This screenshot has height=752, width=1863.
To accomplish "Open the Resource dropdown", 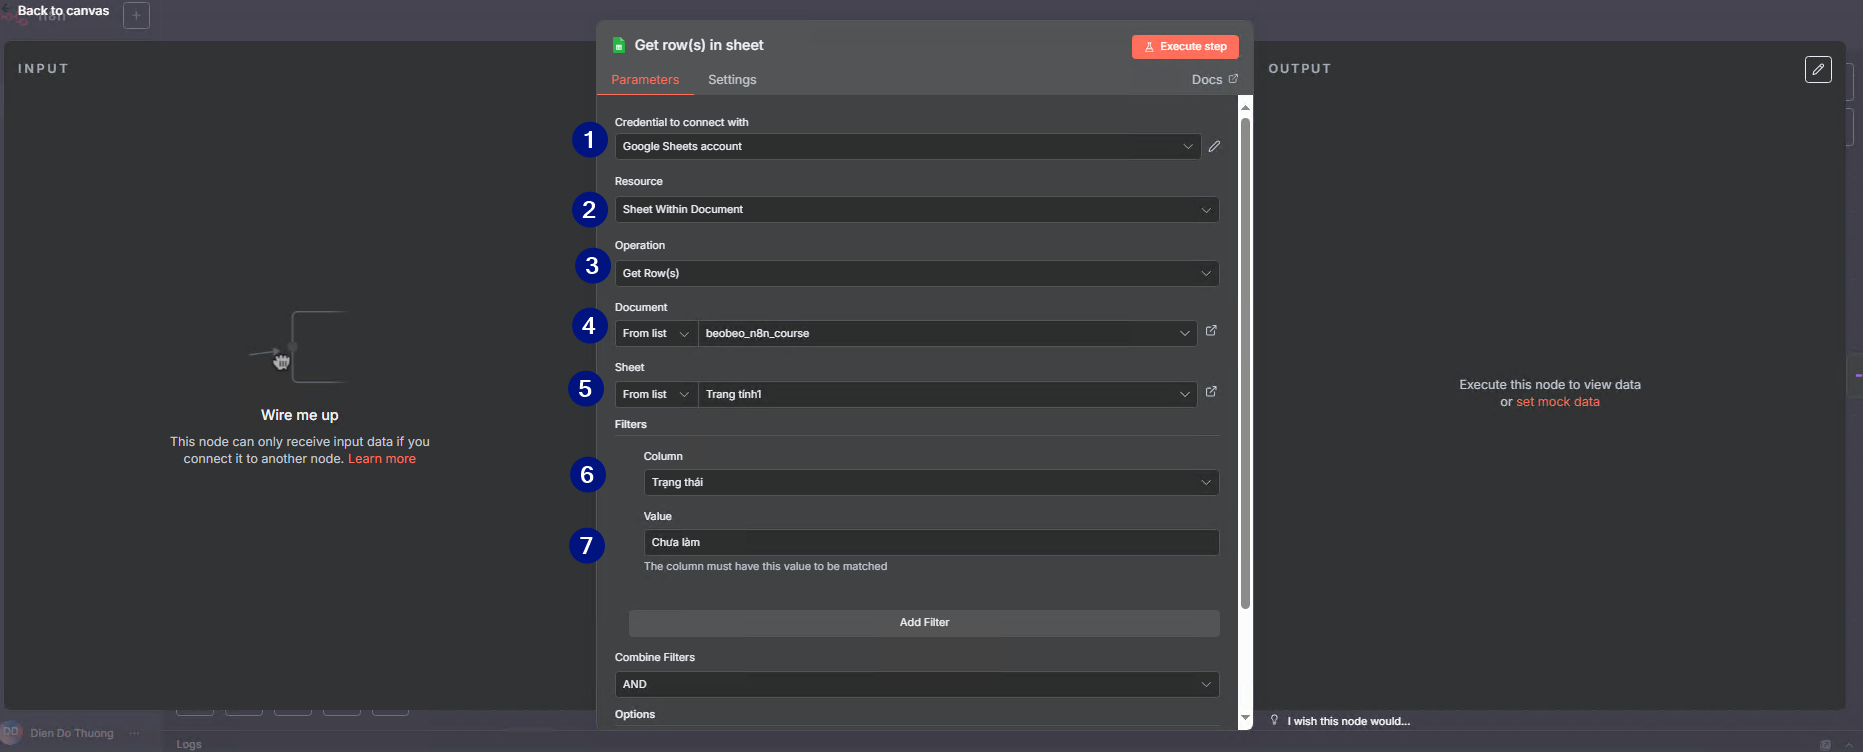I will point(916,210).
